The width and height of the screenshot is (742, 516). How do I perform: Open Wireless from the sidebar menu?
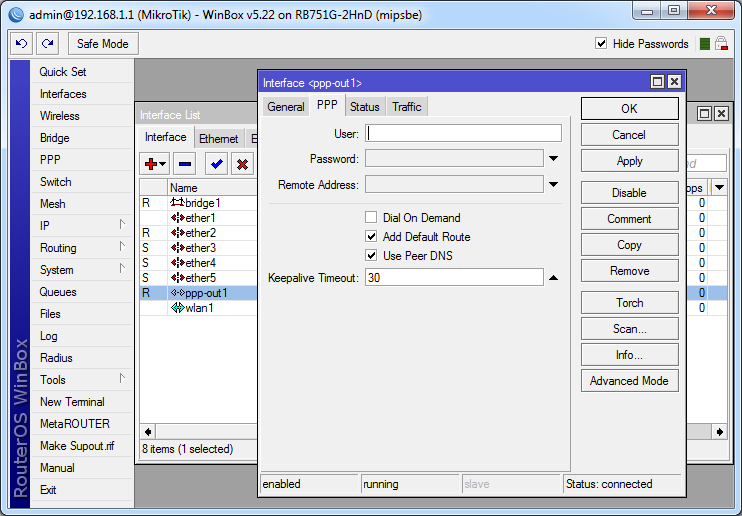[x=82, y=116]
